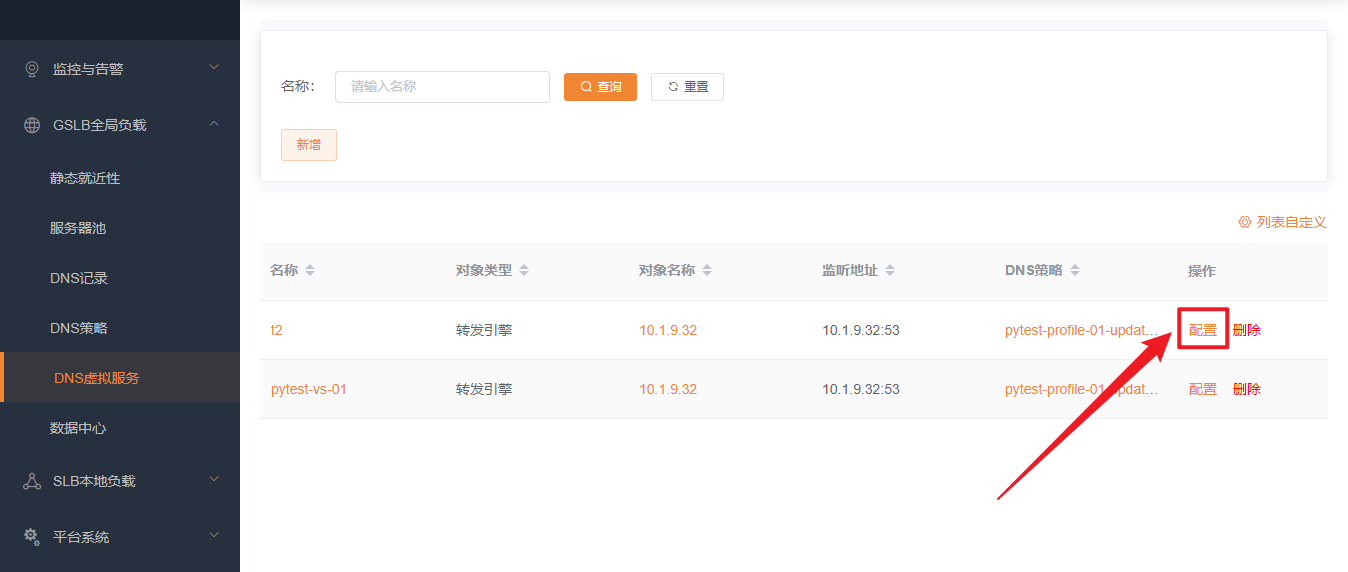
Task: Open the DNS策略 menu item
Action: coord(79,328)
